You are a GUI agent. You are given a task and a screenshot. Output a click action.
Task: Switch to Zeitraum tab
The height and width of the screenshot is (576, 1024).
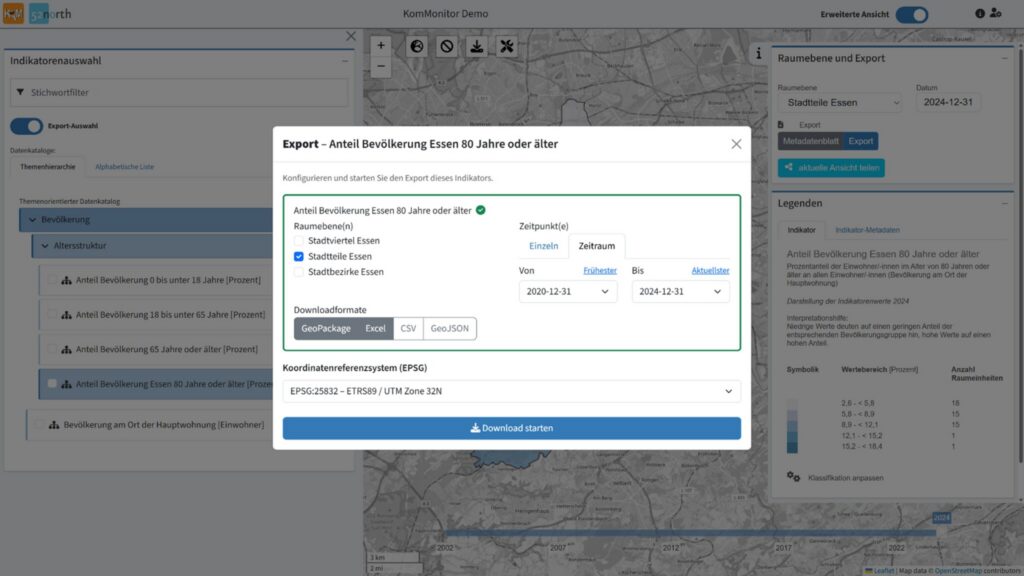pyautogui.click(x=596, y=246)
